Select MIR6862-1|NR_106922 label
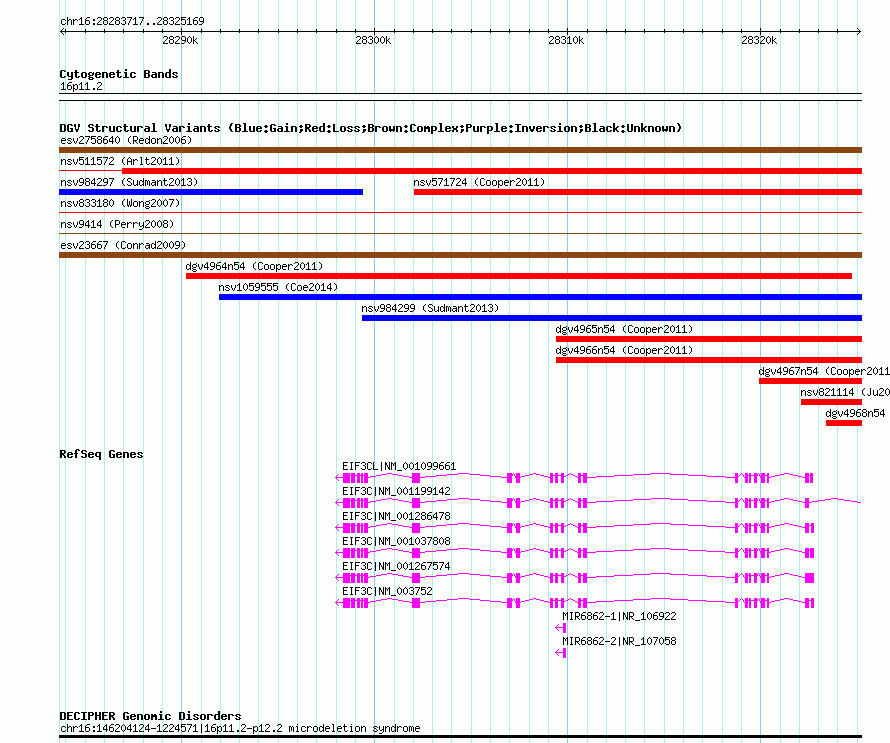The height and width of the screenshot is (743, 890). click(x=619, y=616)
